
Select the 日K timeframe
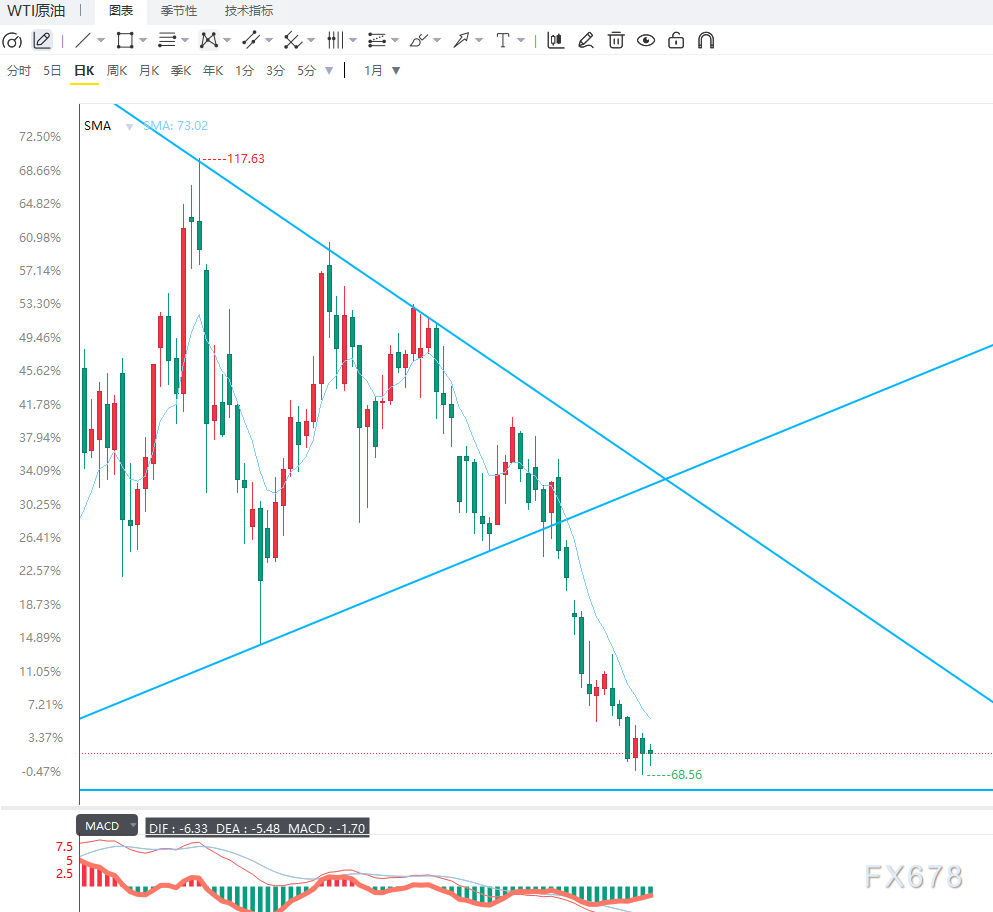tap(84, 70)
